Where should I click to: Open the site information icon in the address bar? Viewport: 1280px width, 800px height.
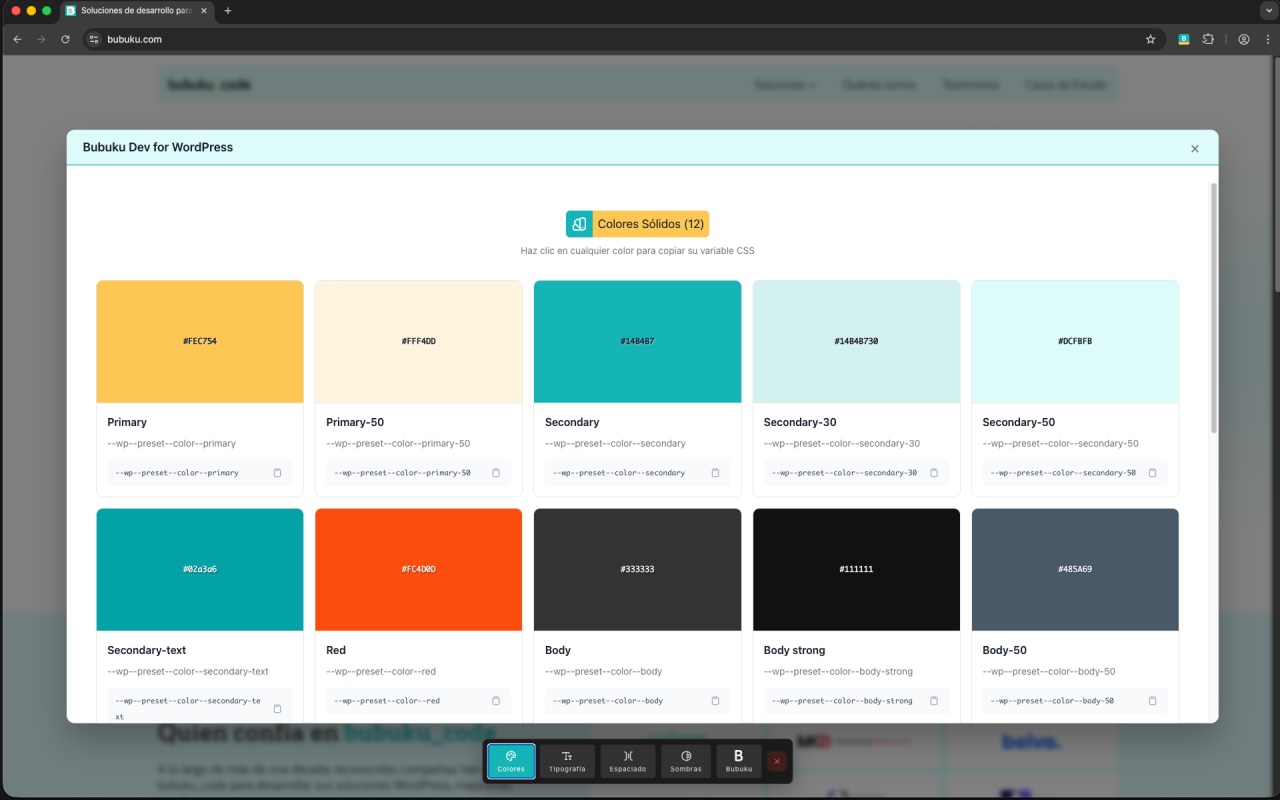(94, 39)
